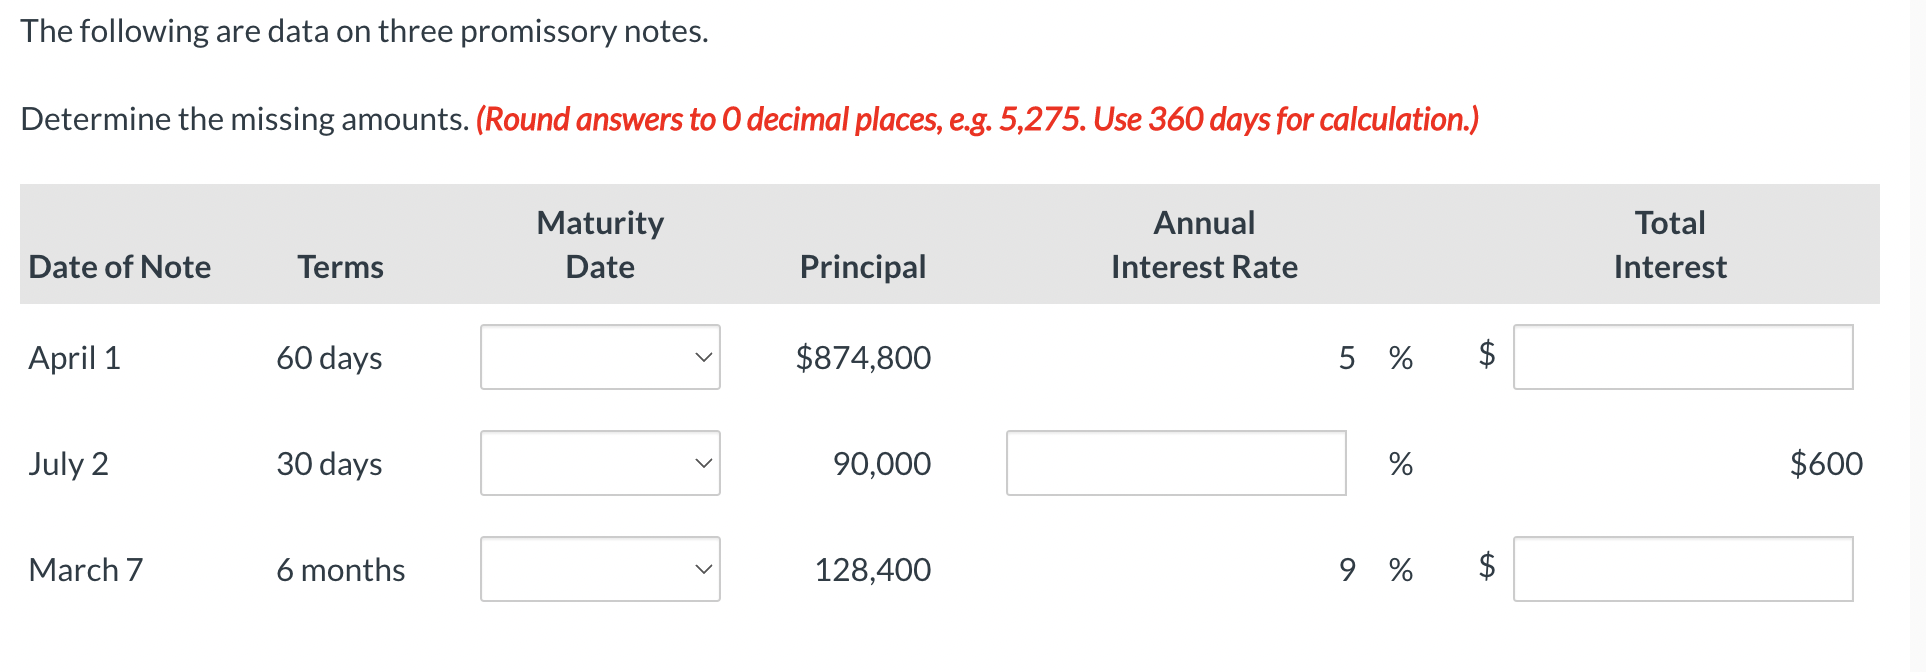Focus the Annual Interest Rate field for July 2 note
This screenshot has width=1926, height=672.
[1176, 463]
